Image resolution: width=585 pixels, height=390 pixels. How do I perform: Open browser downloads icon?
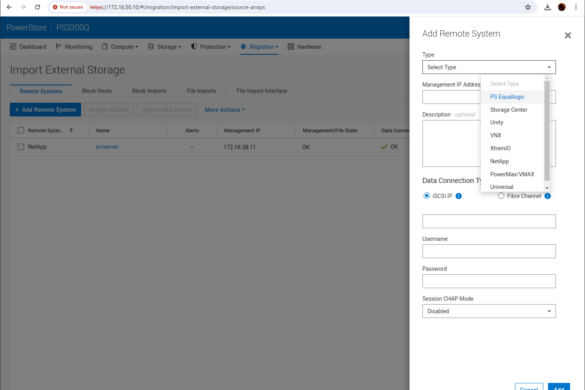[x=547, y=7]
